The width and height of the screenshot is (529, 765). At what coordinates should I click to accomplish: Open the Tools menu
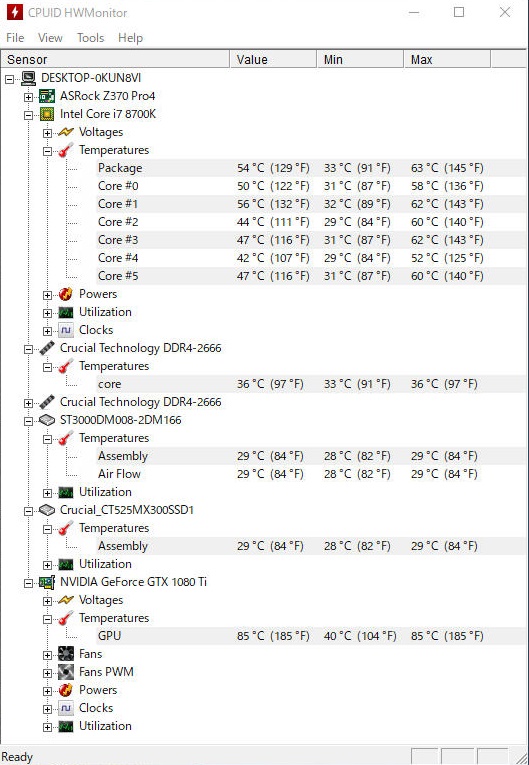tap(90, 38)
